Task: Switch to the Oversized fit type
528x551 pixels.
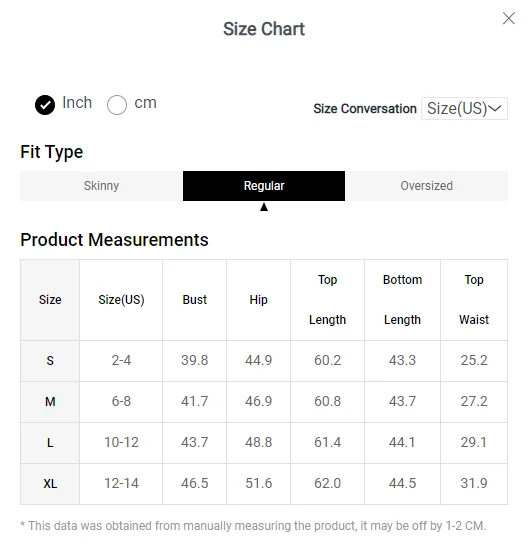Action: pyautogui.click(x=426, y=186)
